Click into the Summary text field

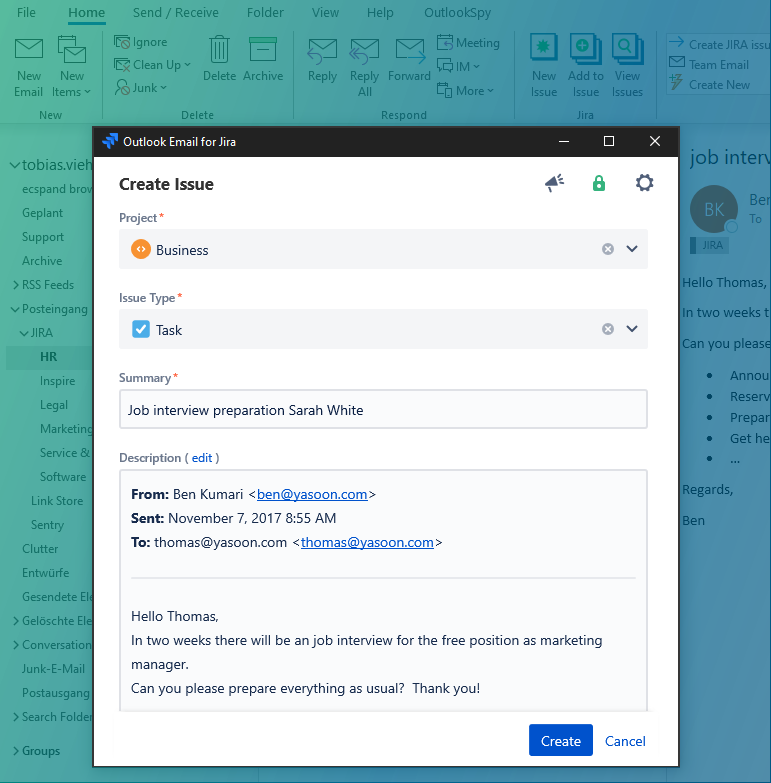point(383,410)
